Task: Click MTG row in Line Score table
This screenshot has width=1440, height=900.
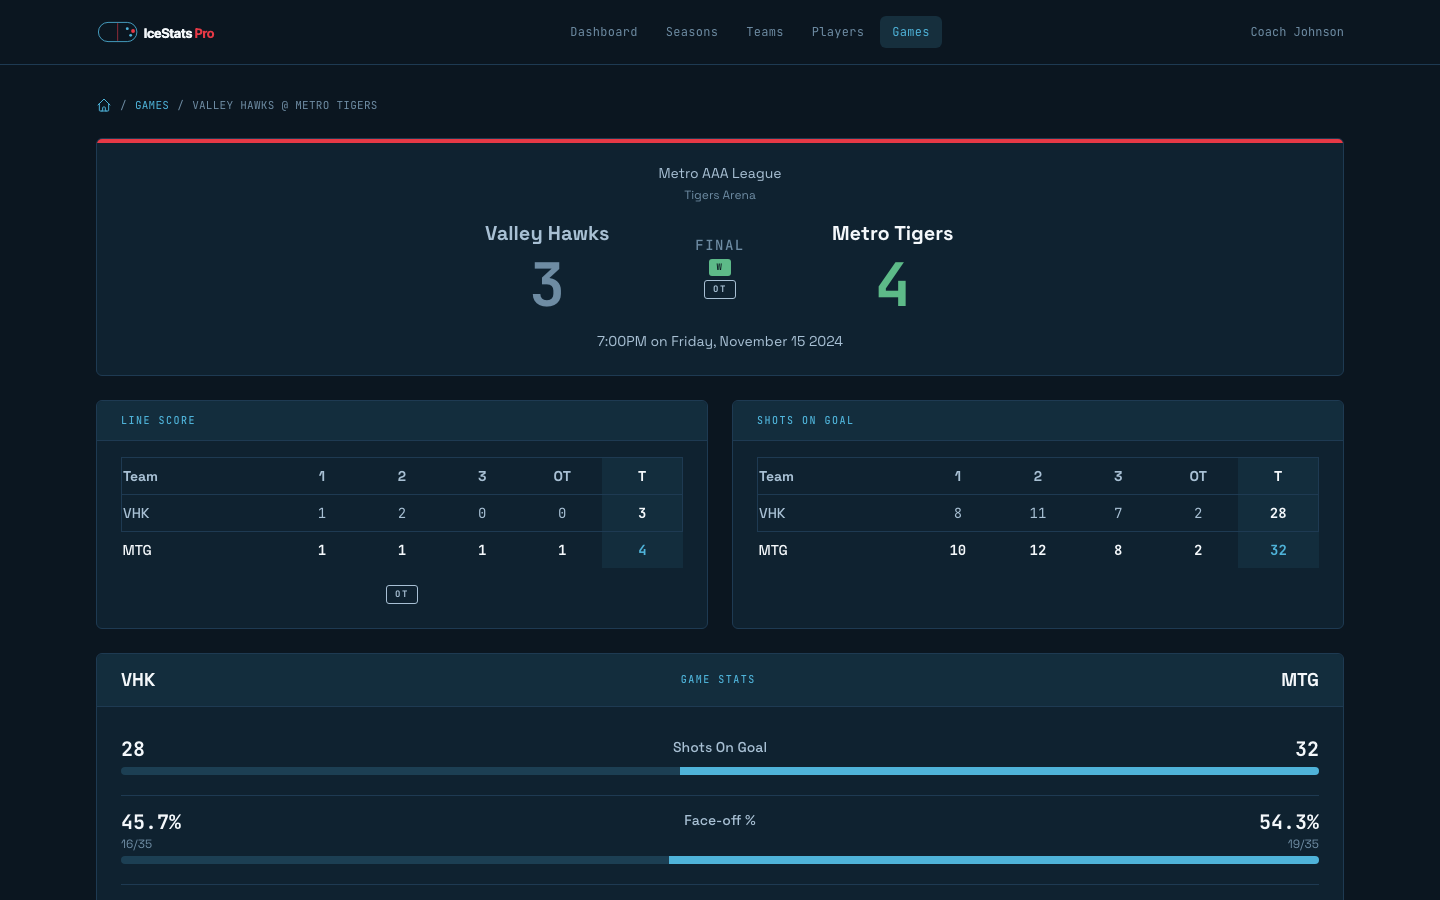Action: point(402,550)
